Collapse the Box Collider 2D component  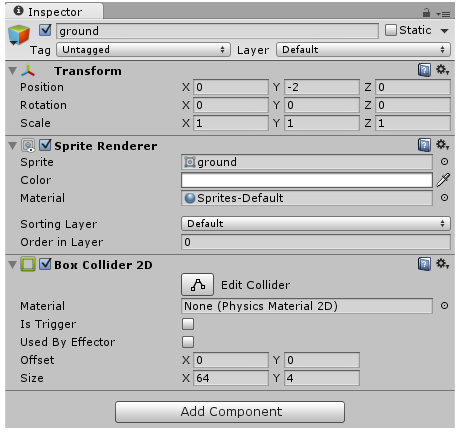coord(13,265)
